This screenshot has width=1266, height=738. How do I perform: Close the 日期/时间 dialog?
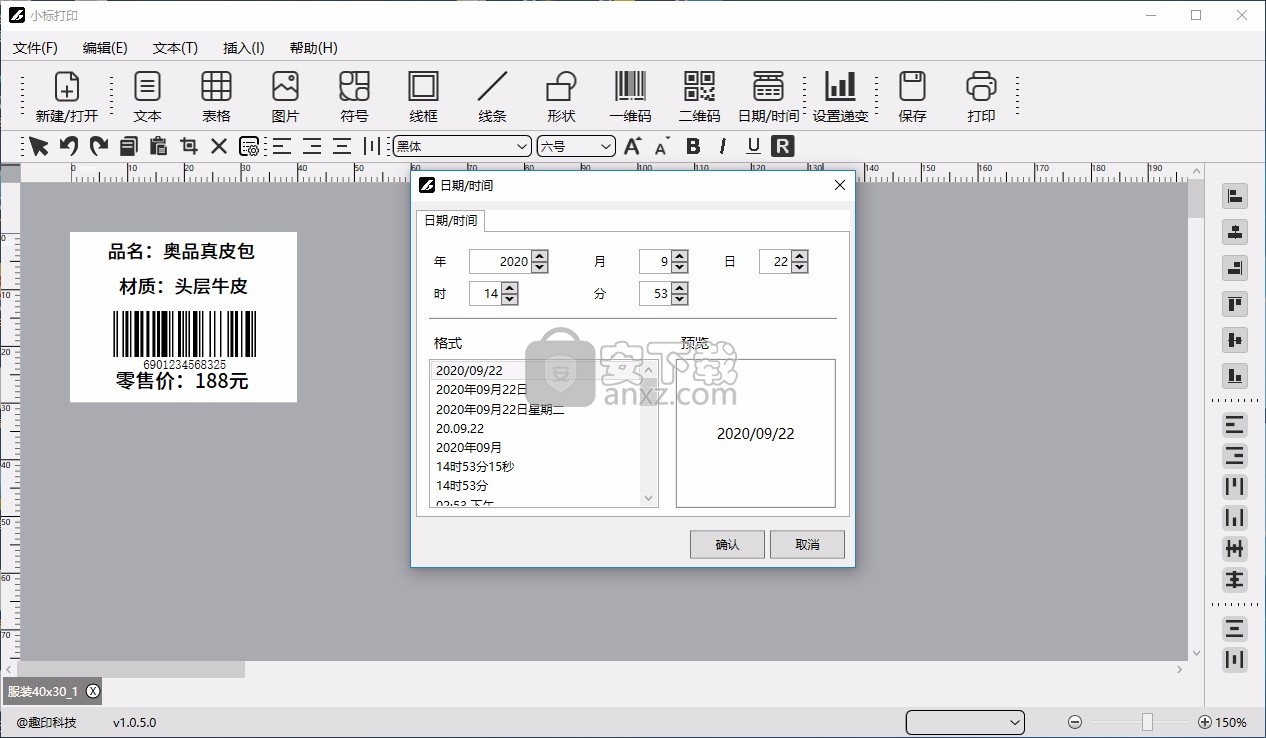click(x=840, y=185)
